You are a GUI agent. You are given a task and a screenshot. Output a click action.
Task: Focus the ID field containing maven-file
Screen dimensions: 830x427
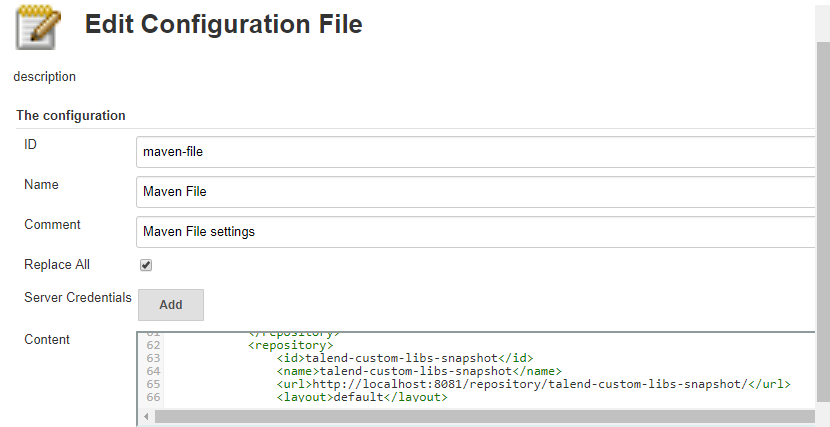coord(475,152)
